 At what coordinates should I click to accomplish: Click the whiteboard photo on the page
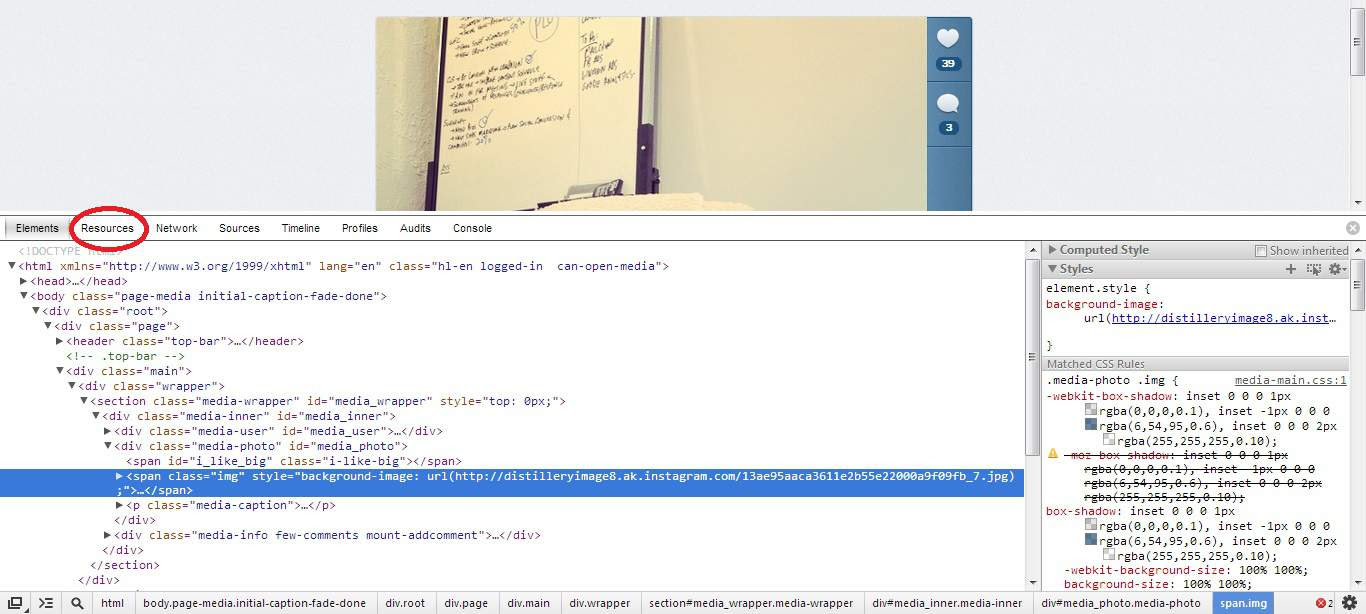click(x=651, y=113)
